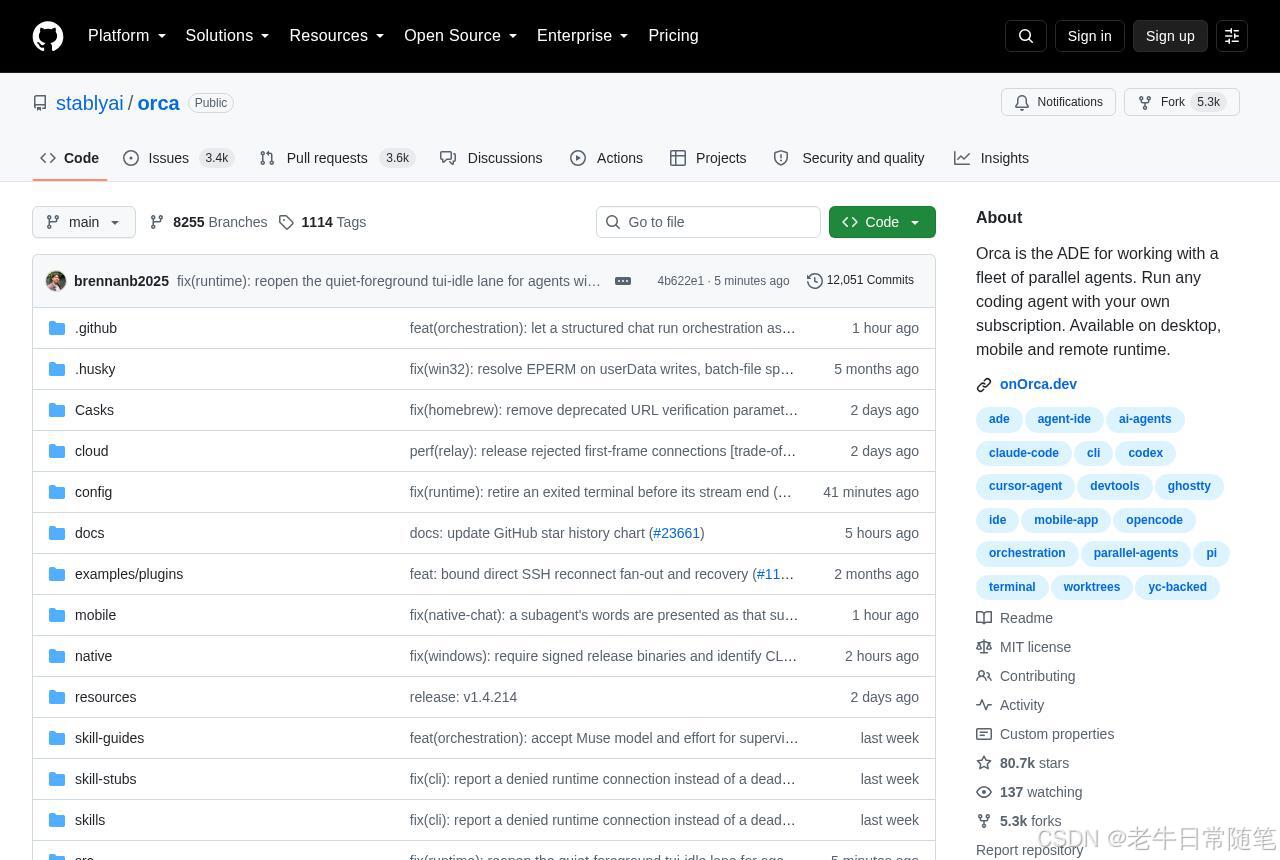Switch to the Issues tab
Screen dimensions: 1280x860
click(178, 158)
